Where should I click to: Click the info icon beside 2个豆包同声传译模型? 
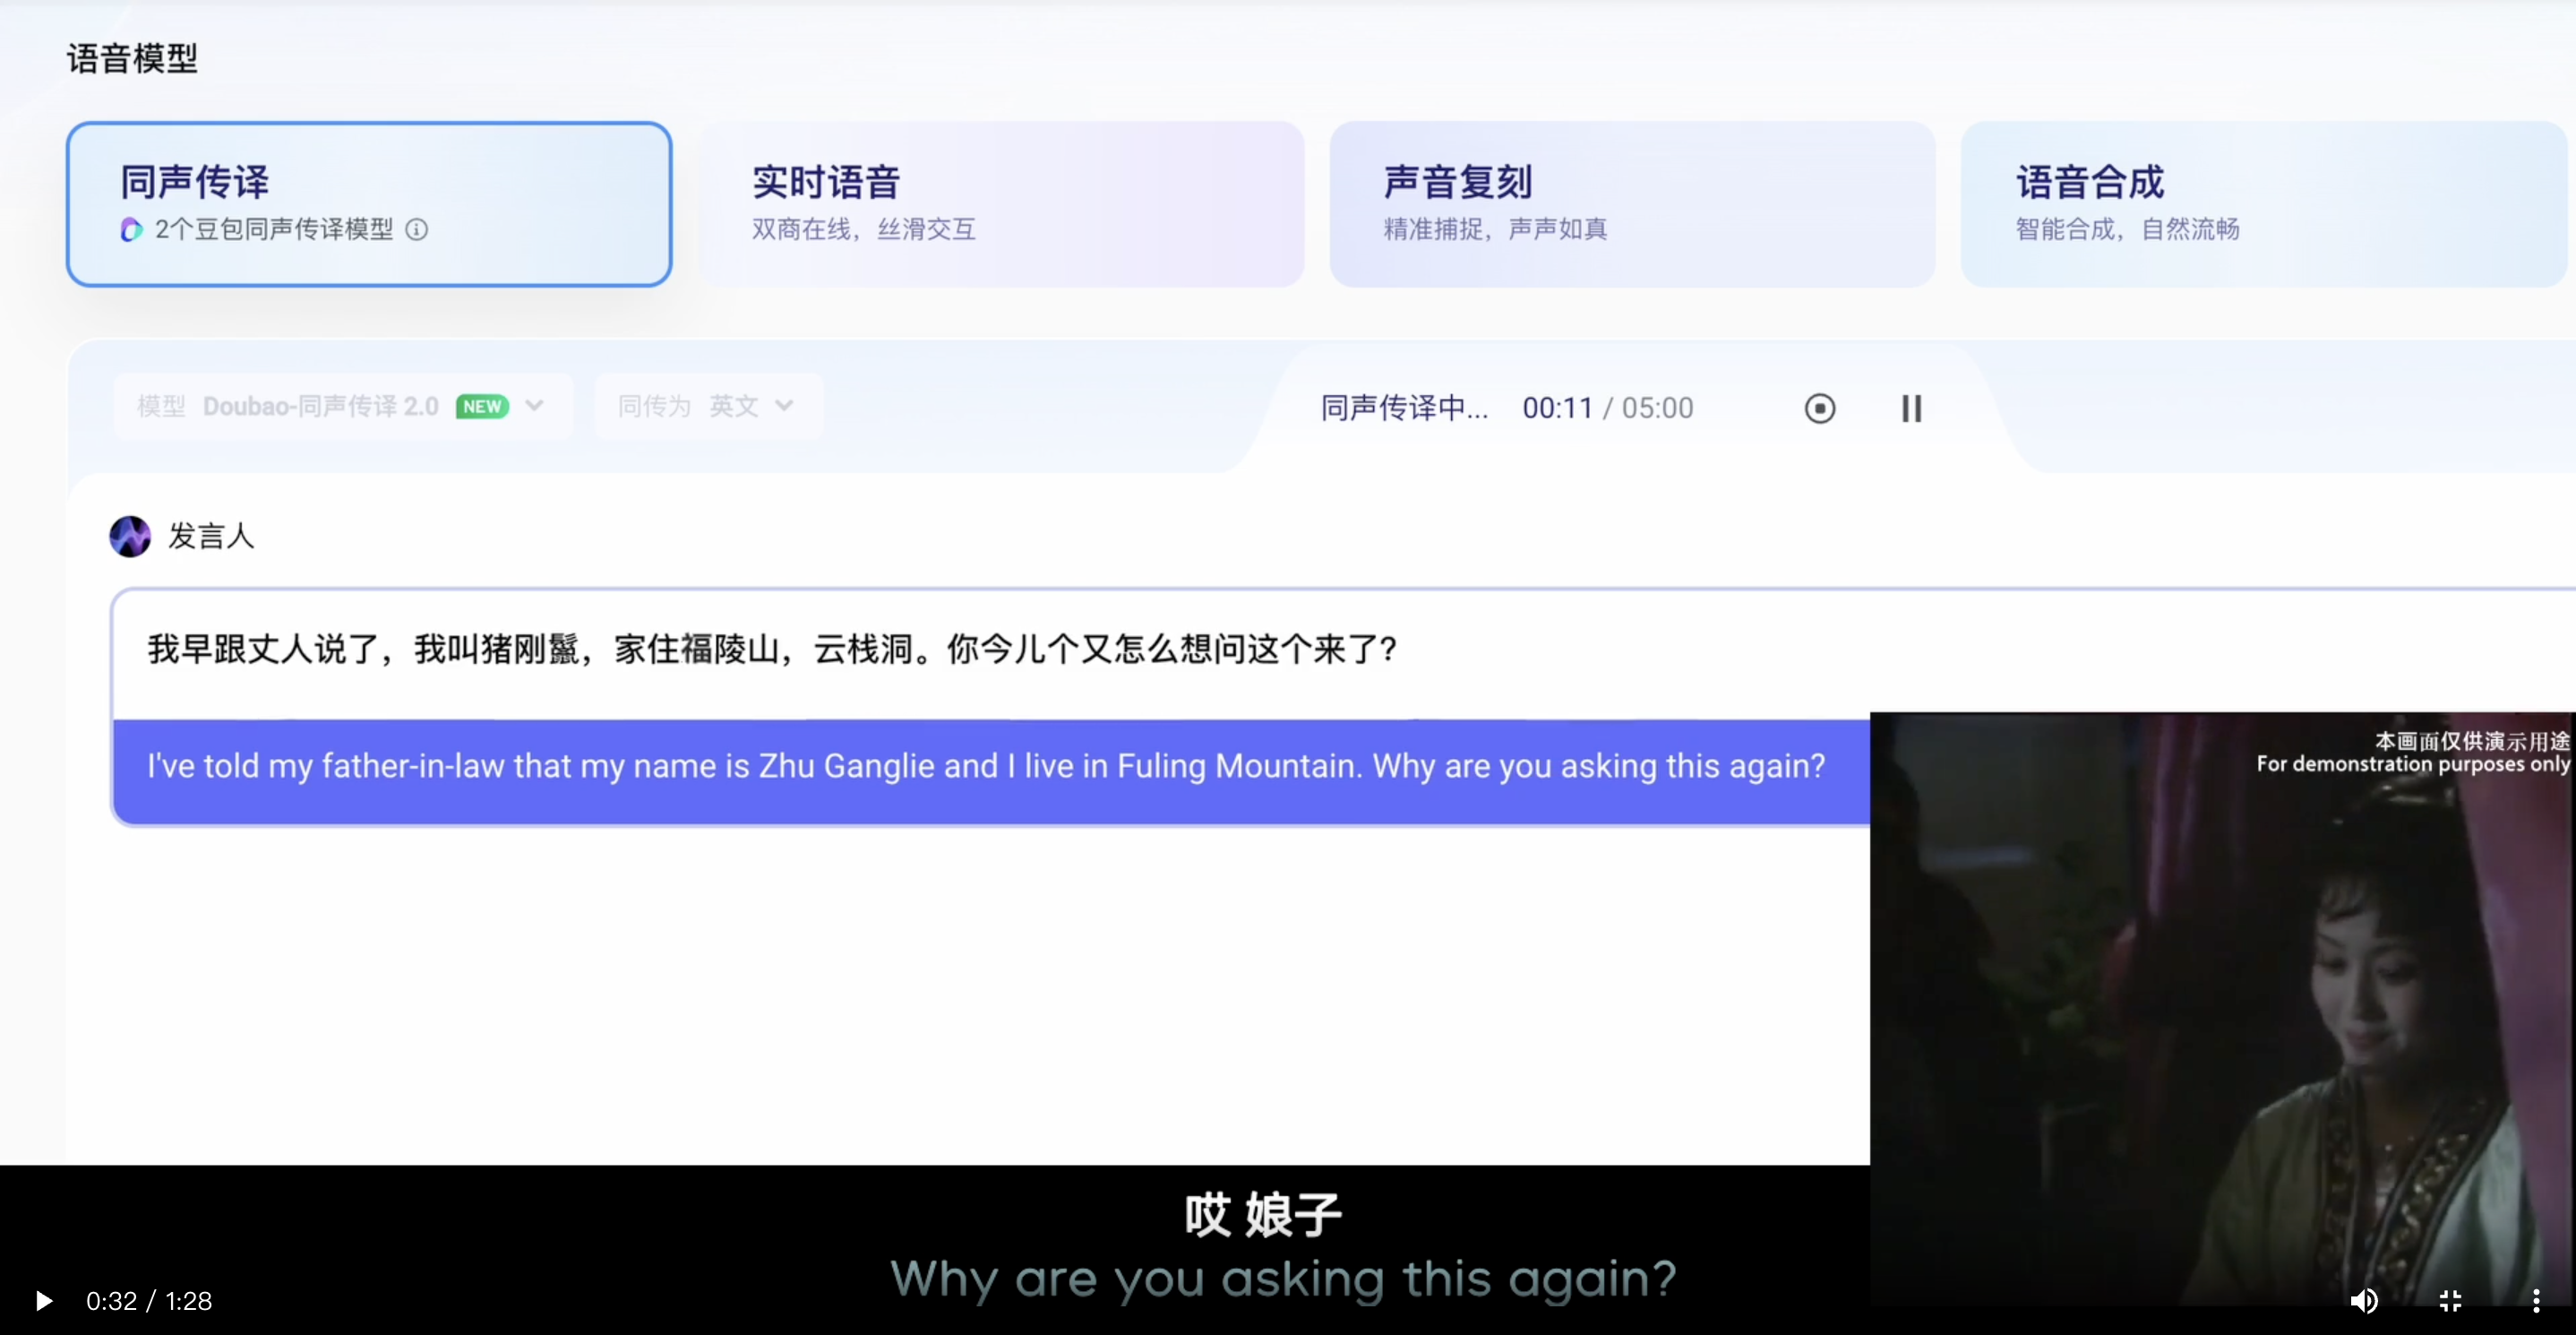tap(417, 229)
